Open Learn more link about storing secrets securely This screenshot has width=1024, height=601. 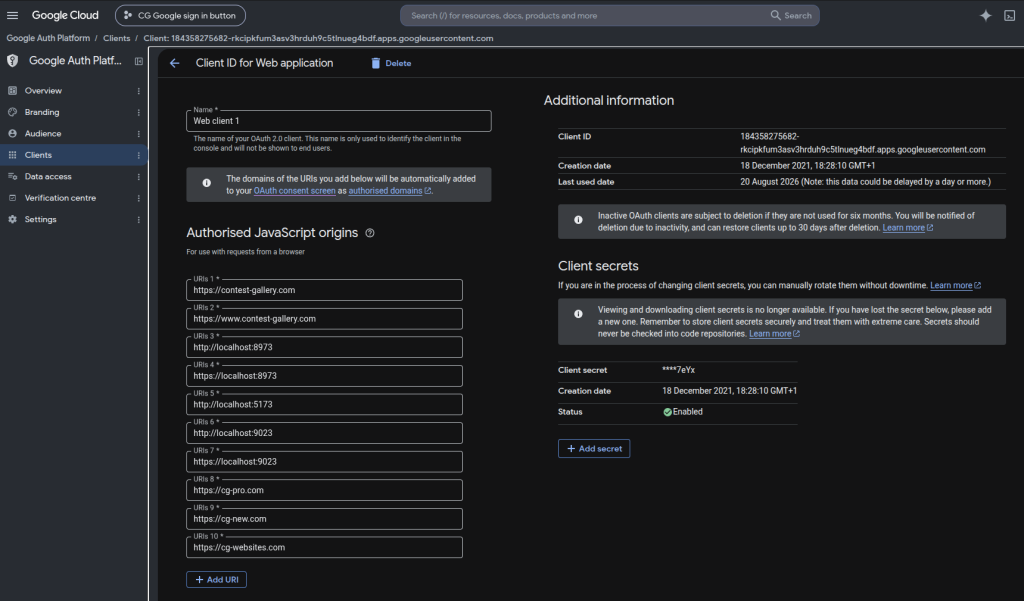point(774,334)
